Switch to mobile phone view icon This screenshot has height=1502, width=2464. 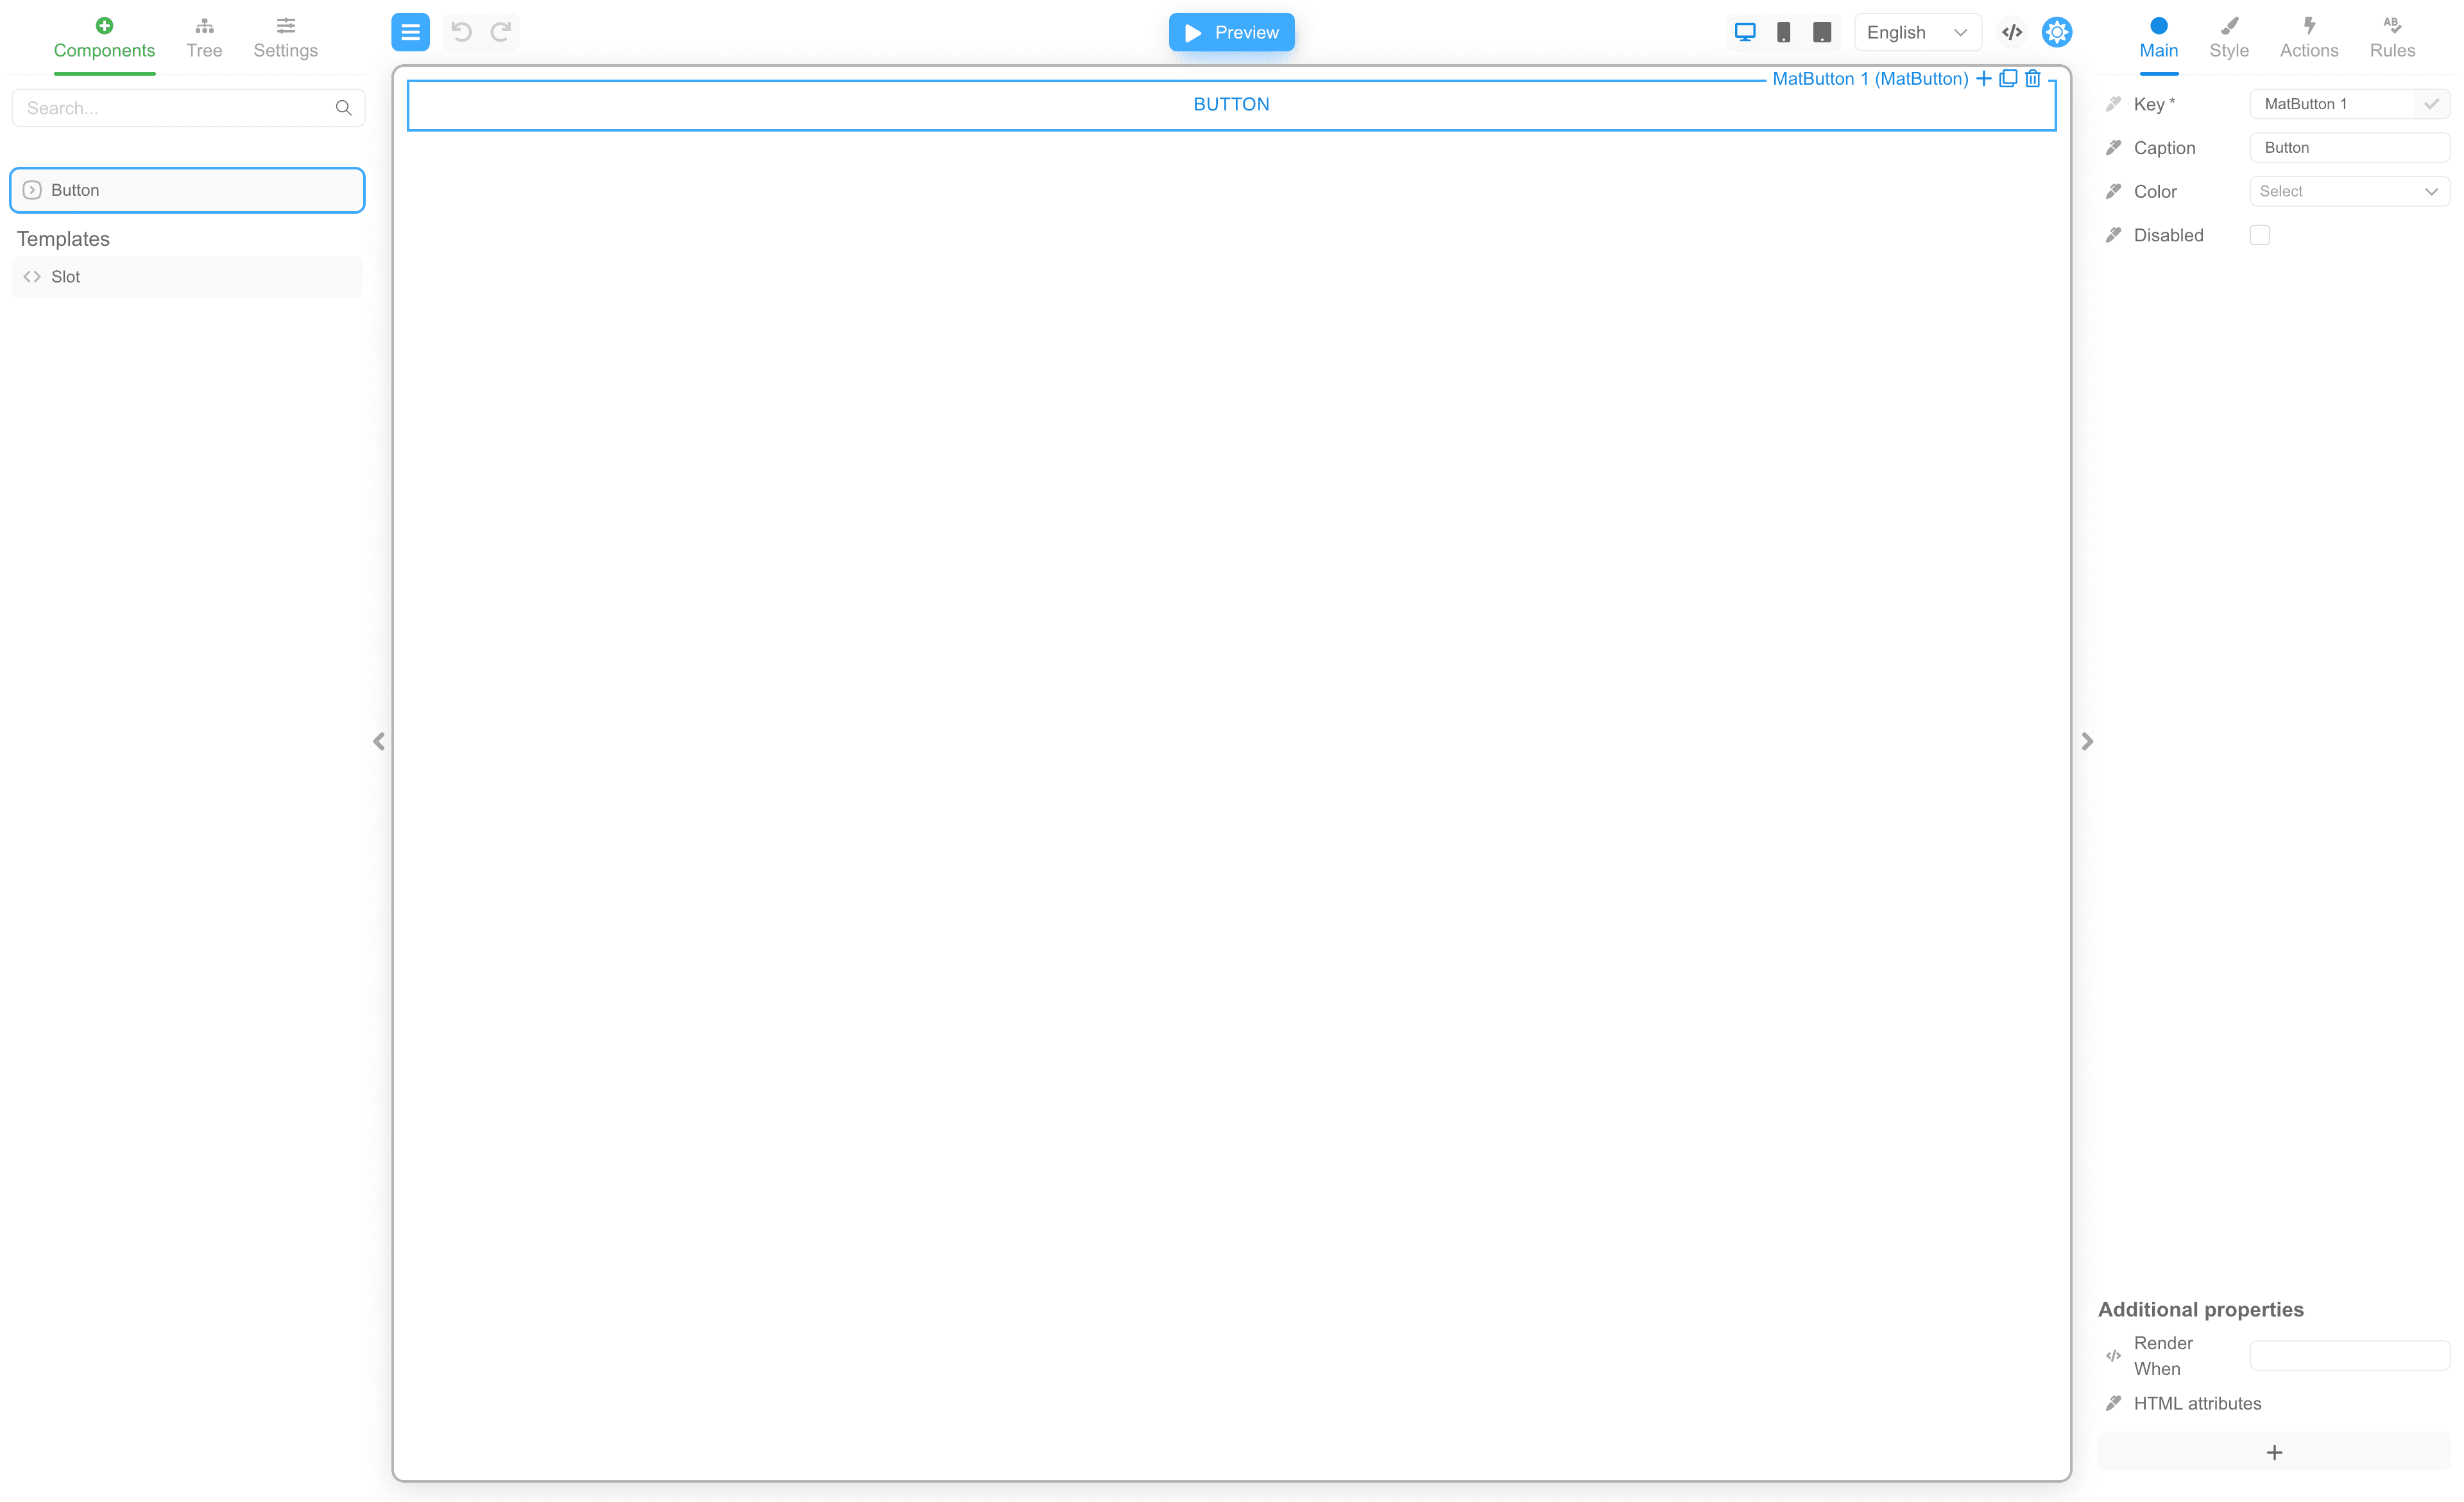(x=1783, y=32)
